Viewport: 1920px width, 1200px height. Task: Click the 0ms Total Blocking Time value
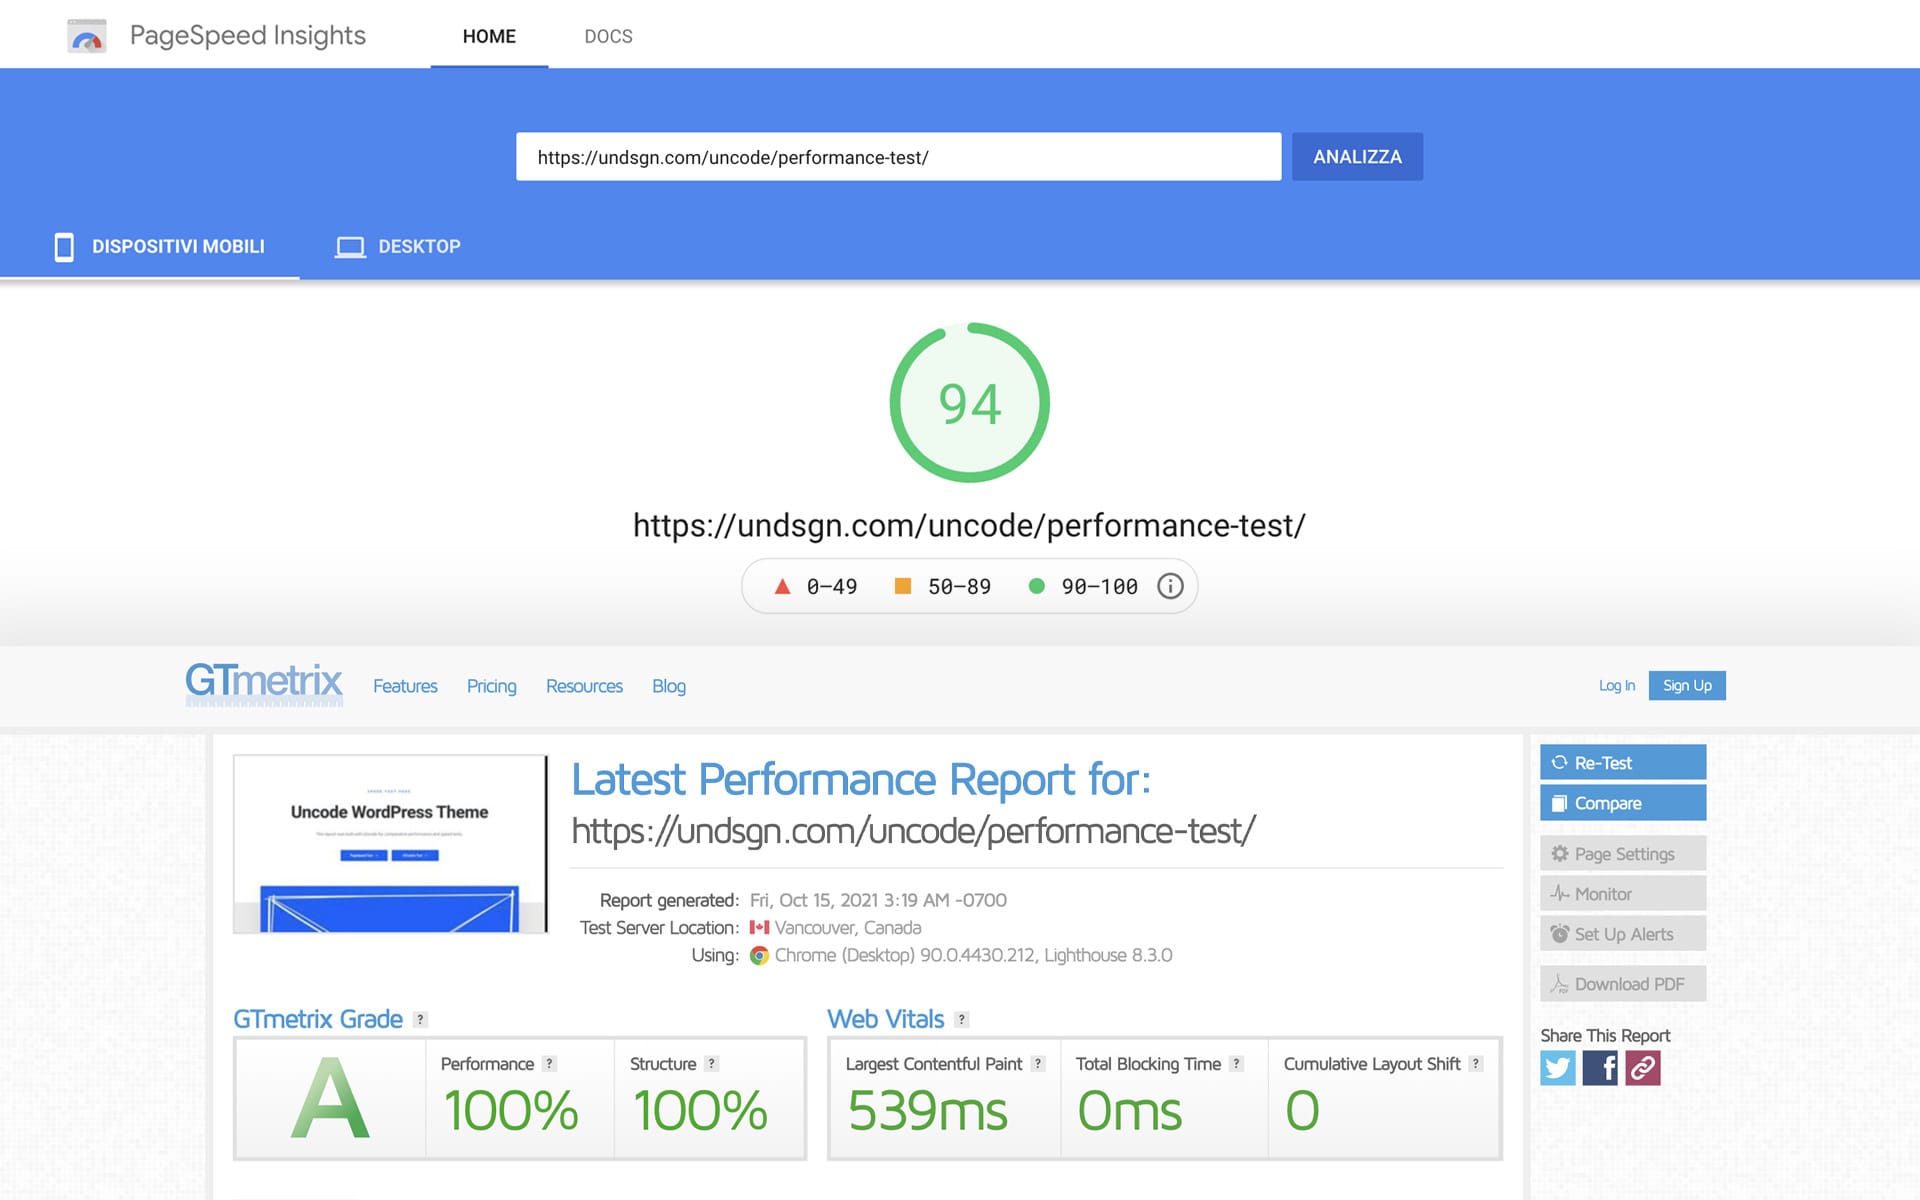(1130, 1111)
